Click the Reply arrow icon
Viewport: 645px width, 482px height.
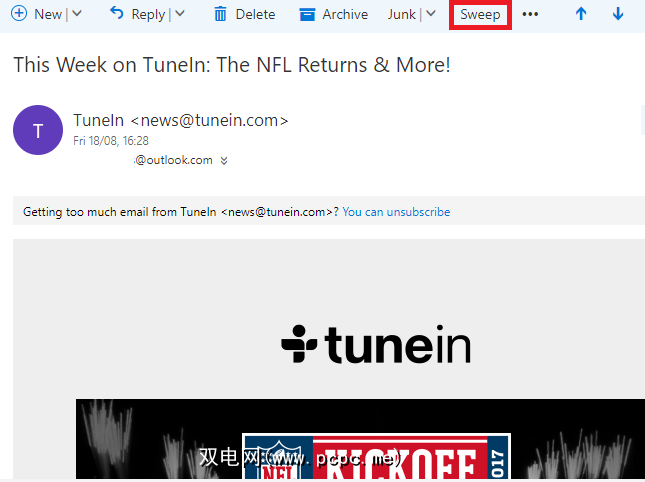[x=117, y=13]
